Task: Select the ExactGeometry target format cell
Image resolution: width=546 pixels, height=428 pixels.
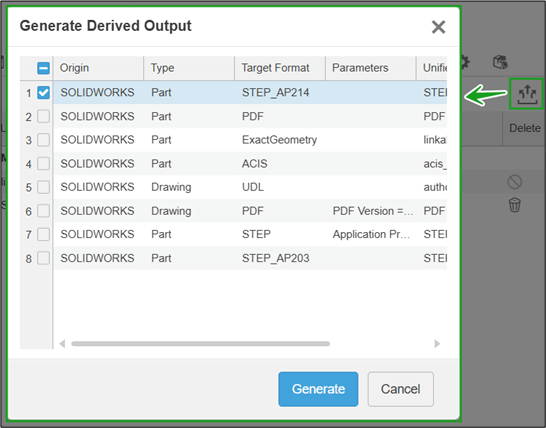Action: click(x=280, y=140)
